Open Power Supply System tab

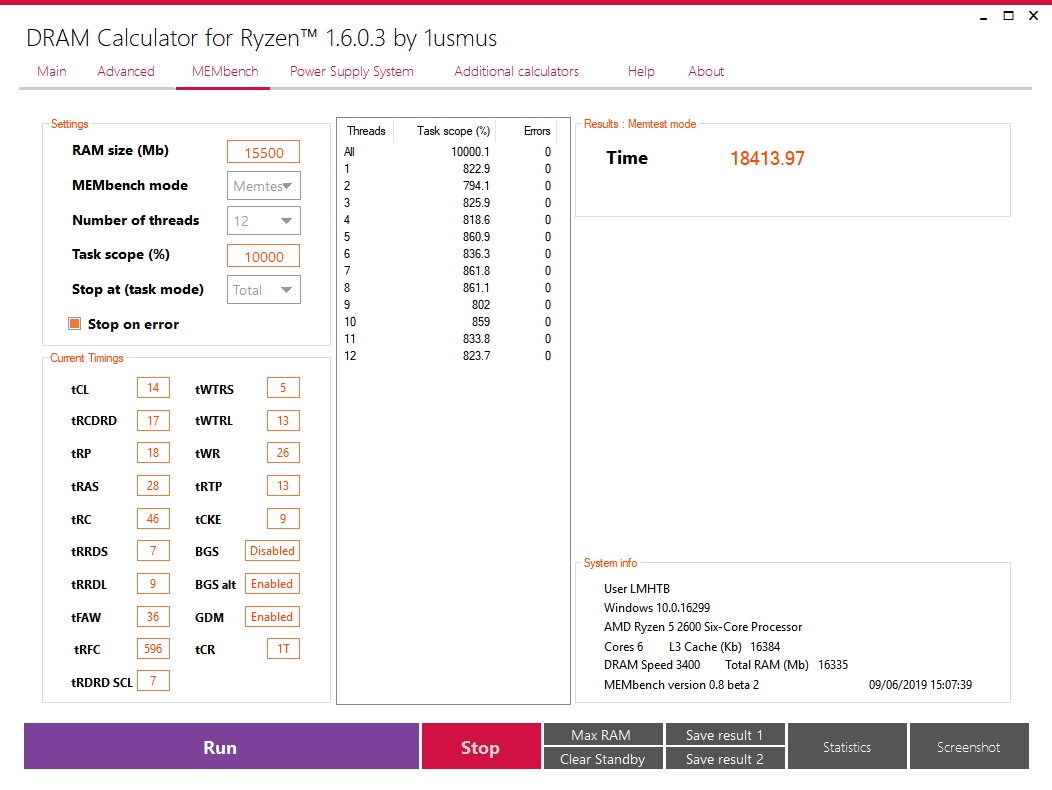click(x=352, y=71)
